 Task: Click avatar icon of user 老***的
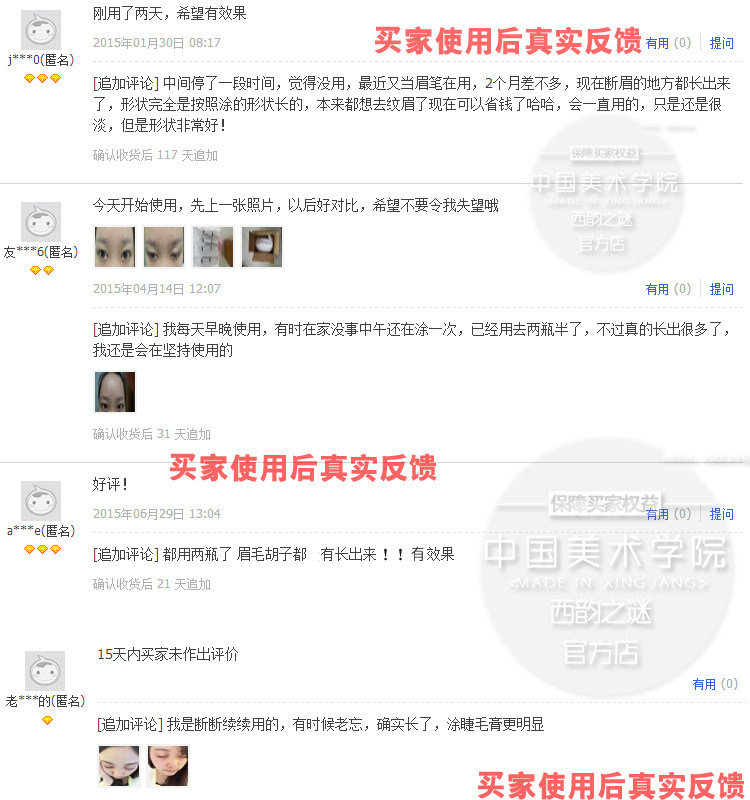[x=45, y=671]
